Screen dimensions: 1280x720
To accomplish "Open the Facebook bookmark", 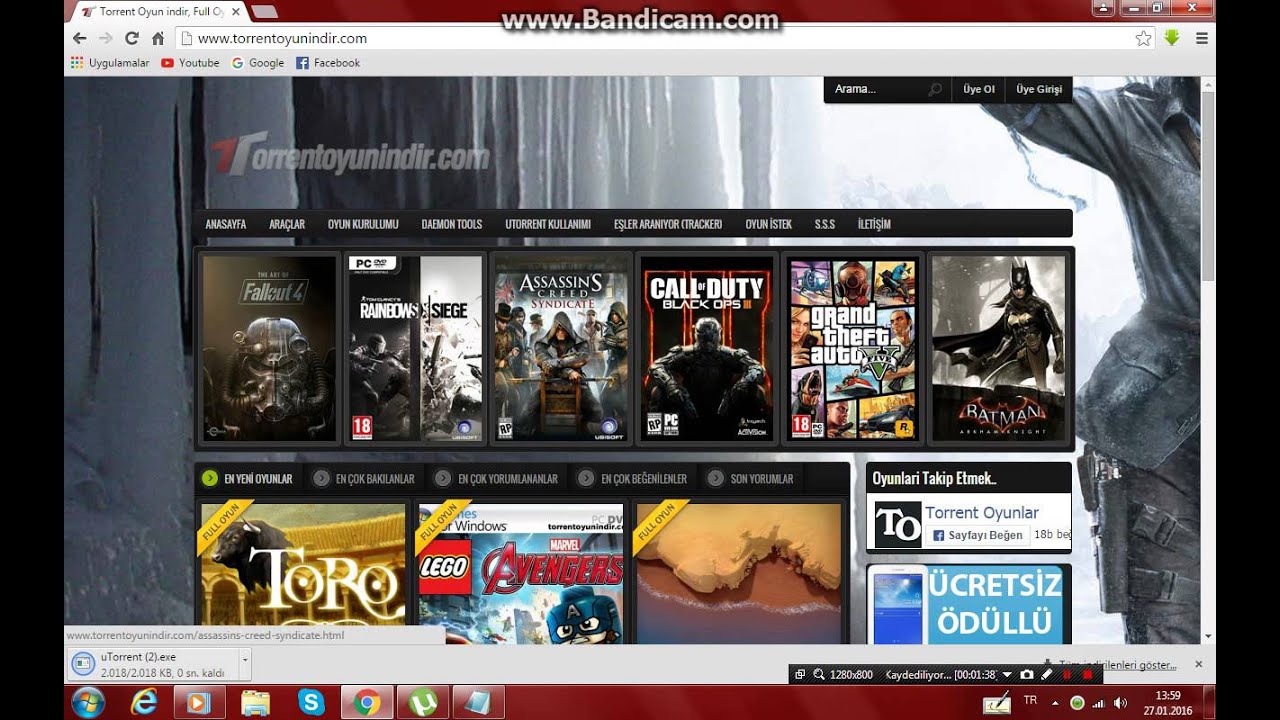I will click(328, 63).
